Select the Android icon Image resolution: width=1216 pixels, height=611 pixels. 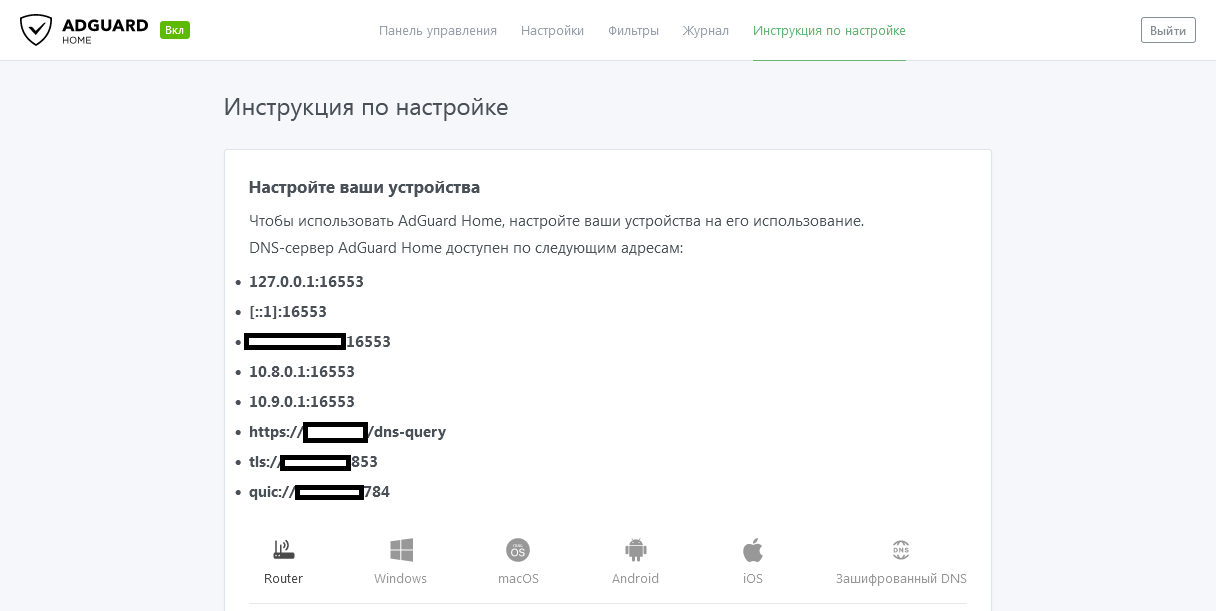click(635, 550)
